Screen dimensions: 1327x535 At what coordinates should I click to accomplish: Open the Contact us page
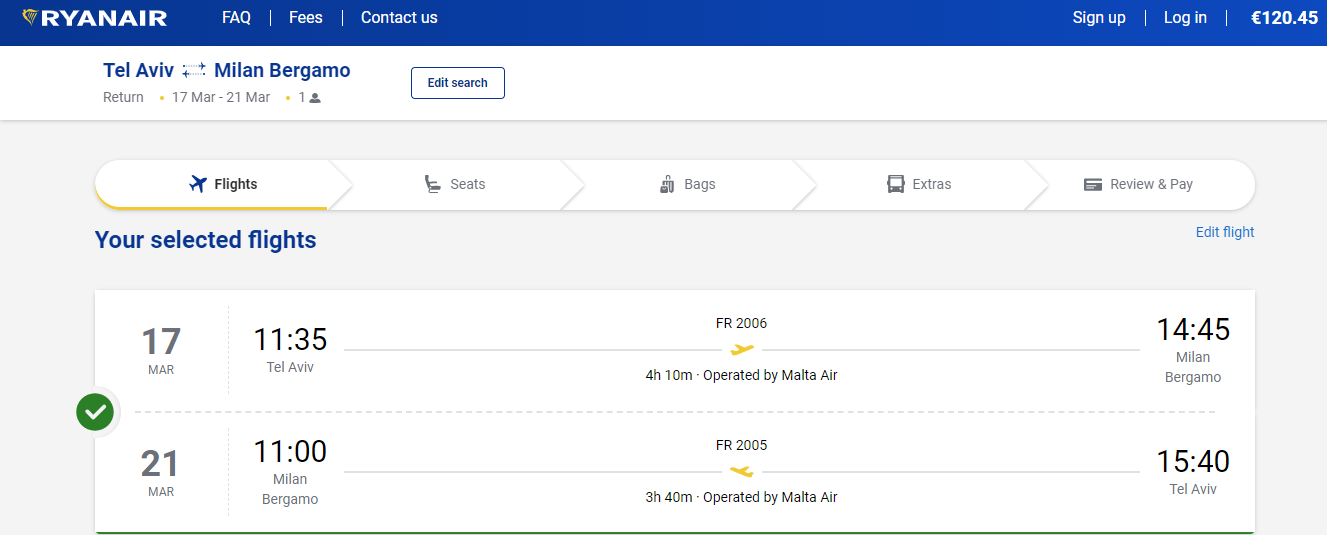[x=399, y=18]
